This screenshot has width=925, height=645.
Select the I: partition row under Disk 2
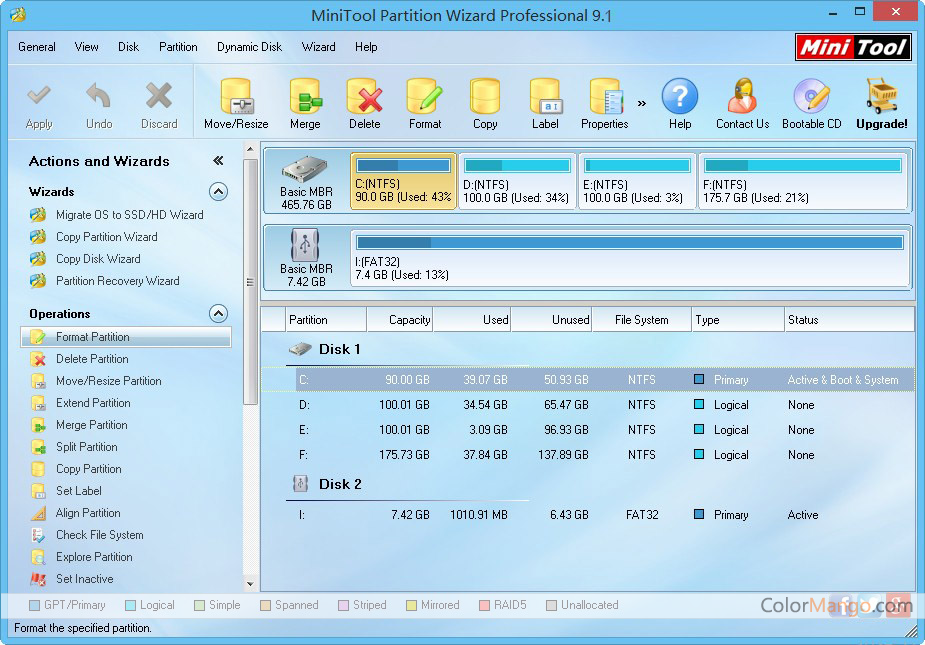pos(588,515)
